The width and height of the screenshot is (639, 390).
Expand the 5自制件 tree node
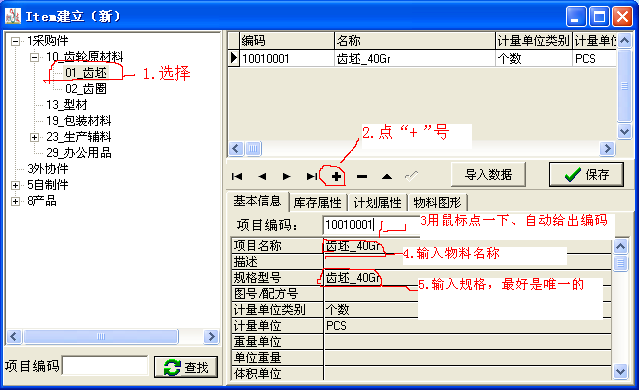[x=15, y=185]
